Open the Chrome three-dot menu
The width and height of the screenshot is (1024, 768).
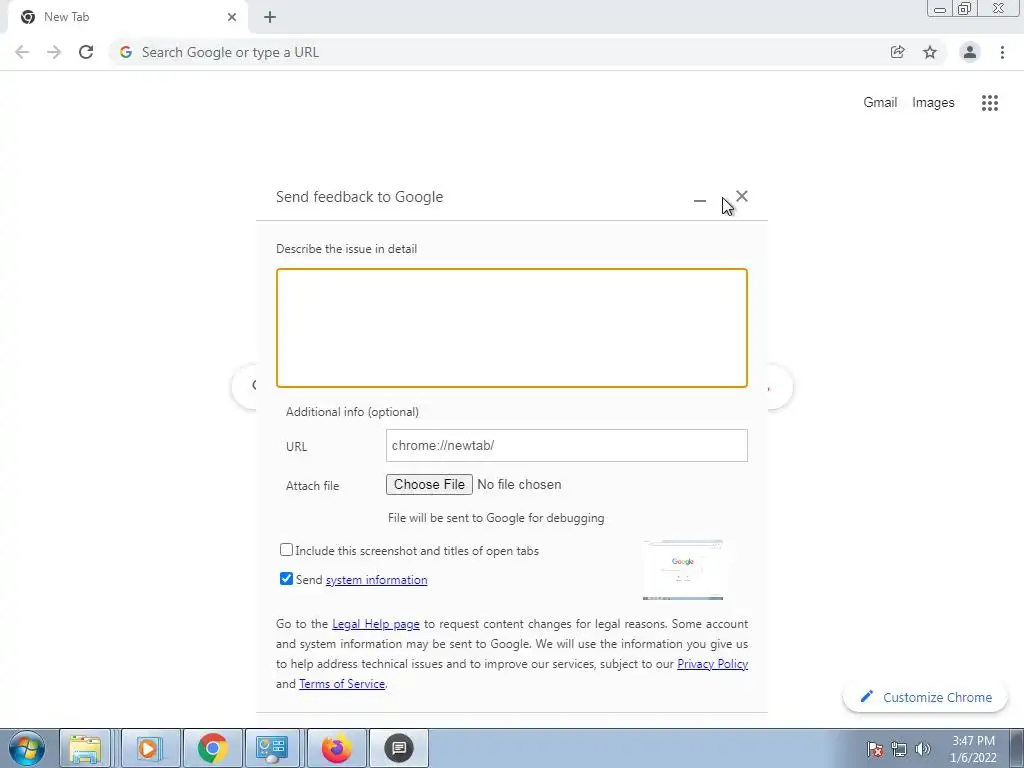point(1002,52)
